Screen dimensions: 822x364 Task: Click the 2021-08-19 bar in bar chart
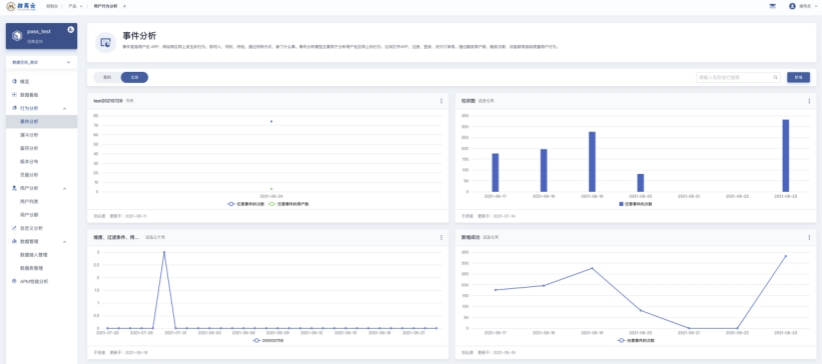(x=592, y=162)
